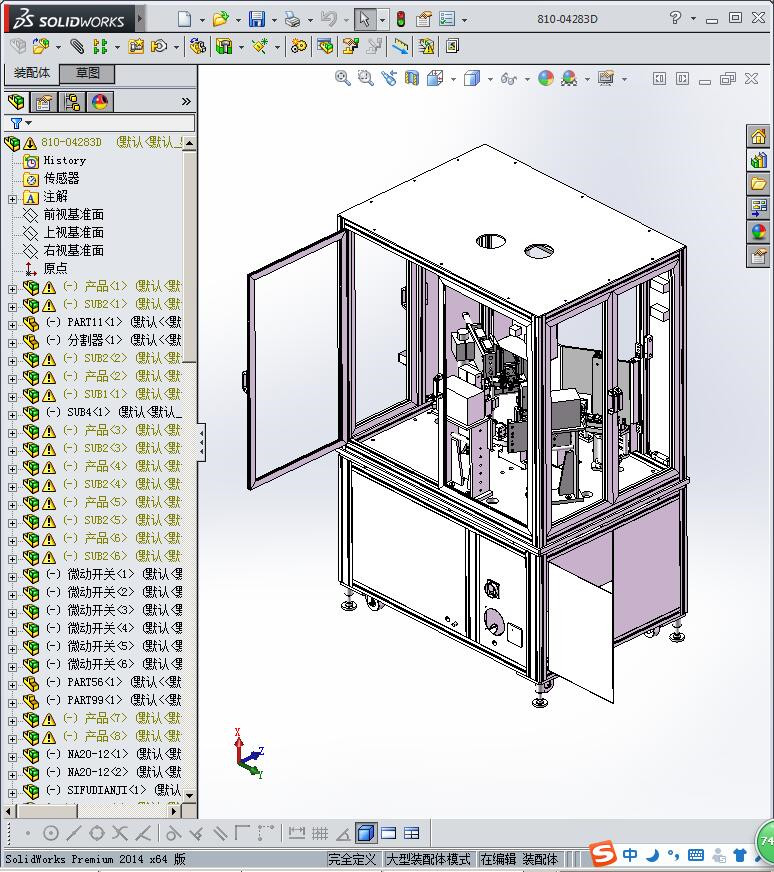This screenshot has height=872, width=774.
Task: Expand the 注解 tree node
Action: pyautogui.click(x=12, y=199)
